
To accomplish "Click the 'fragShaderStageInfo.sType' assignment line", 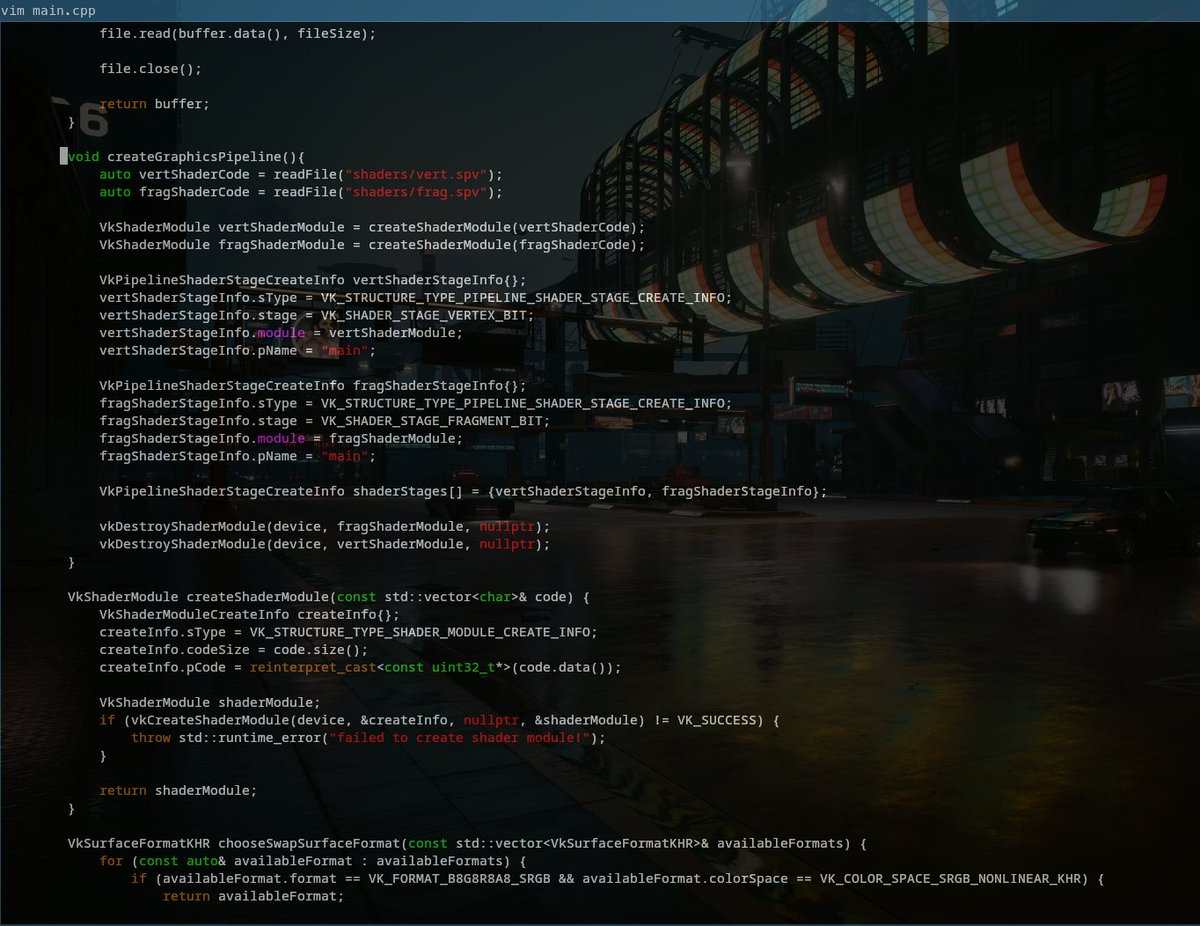I will pos(416,404).
